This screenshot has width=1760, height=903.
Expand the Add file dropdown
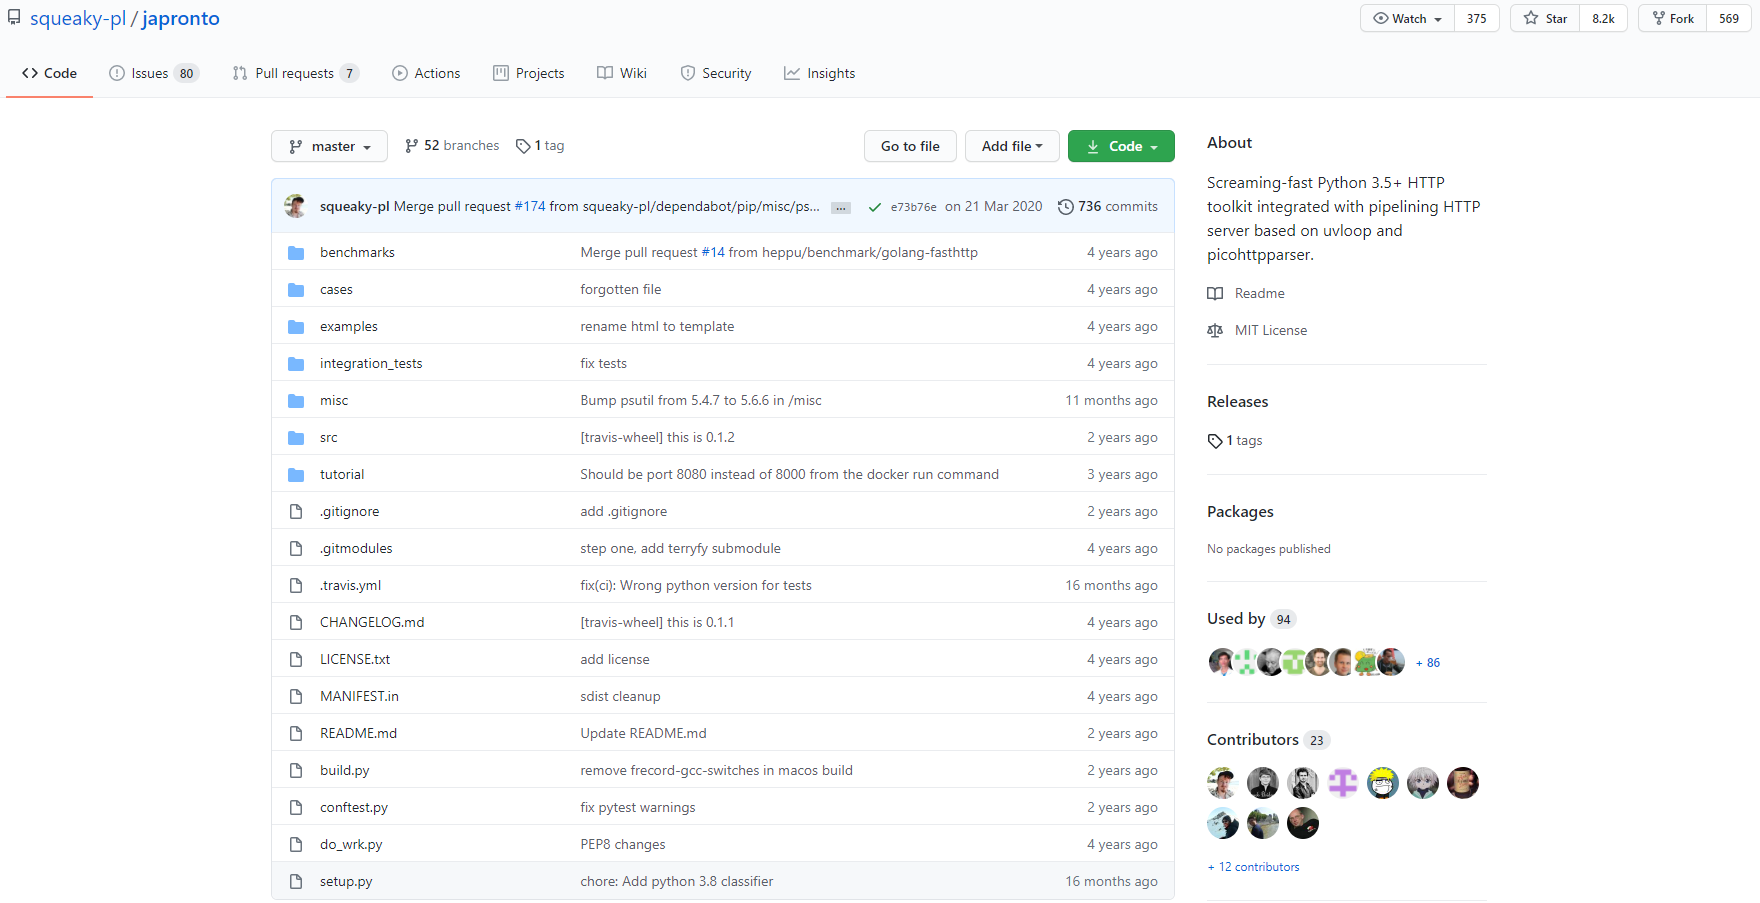point(1012,146)
